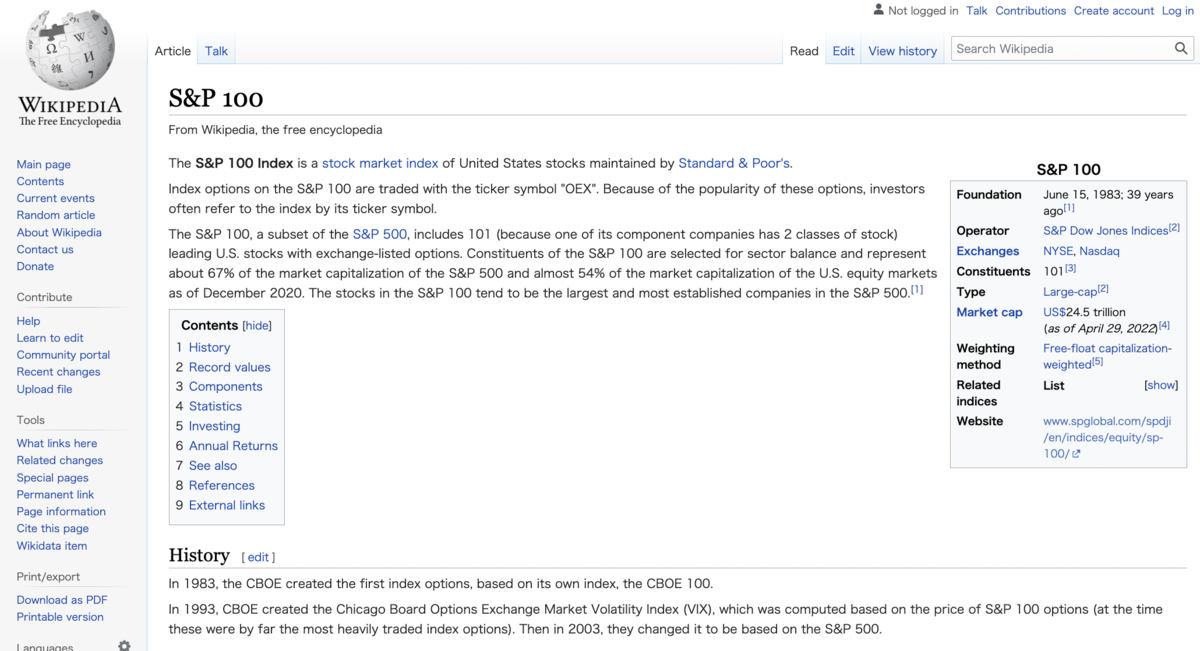Click the external link icon after sp-100/

click(1076, 454)
